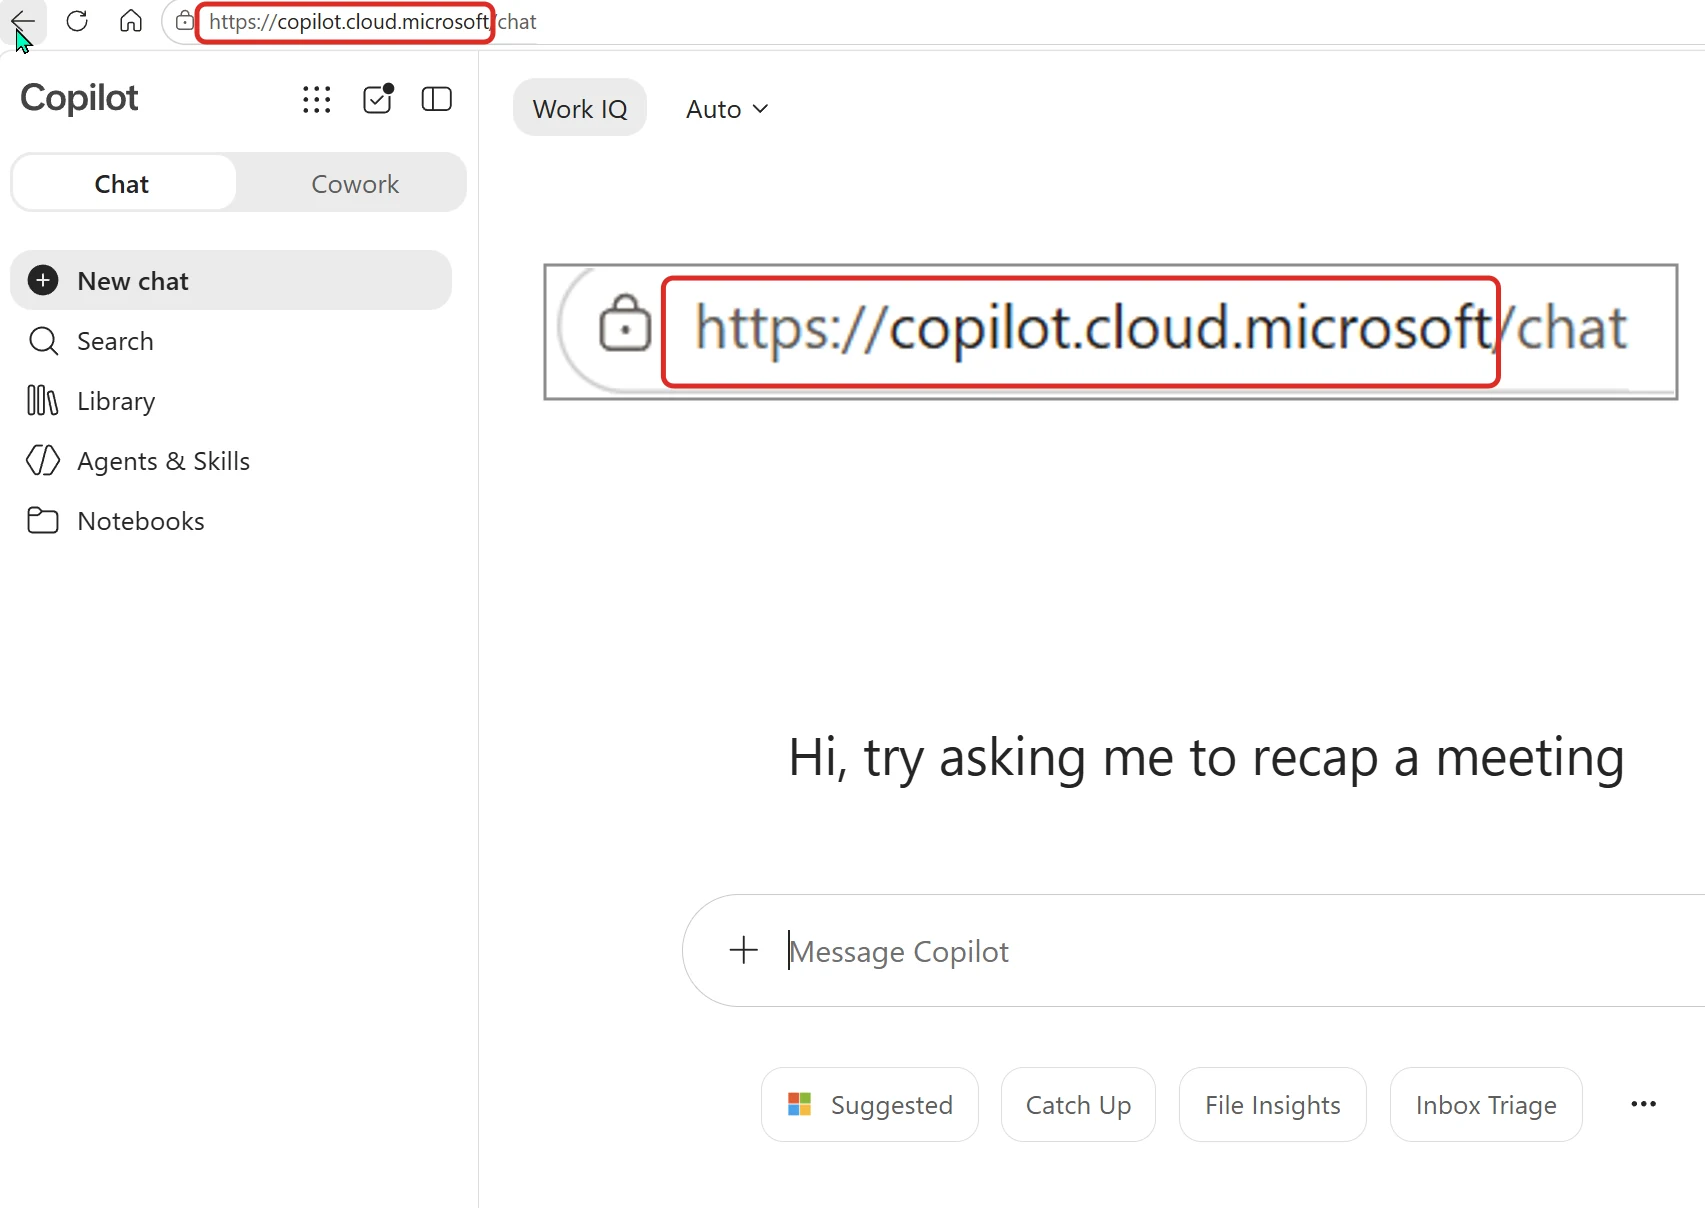
Task: Start a New chat
Action: tap(231, 281)
